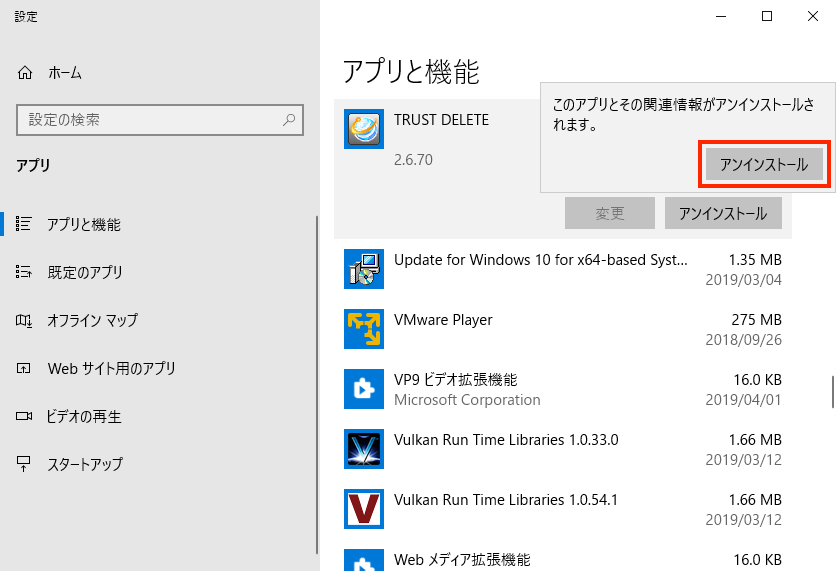Click the Vulkan Run Time Libraries 1.0.54.1 icon
836x571 pixels.
(363, 509)
